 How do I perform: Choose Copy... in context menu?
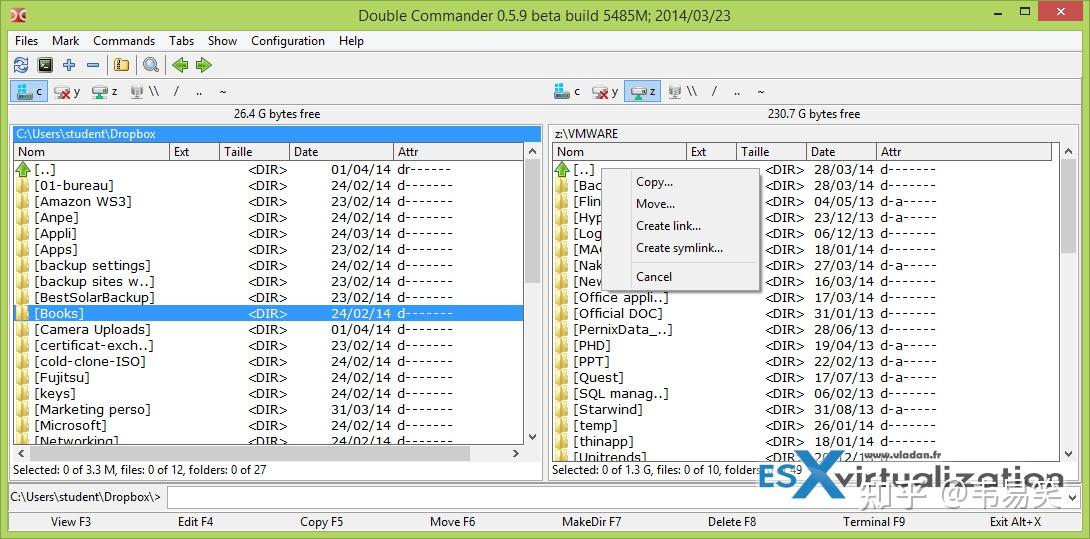point(680,182)
